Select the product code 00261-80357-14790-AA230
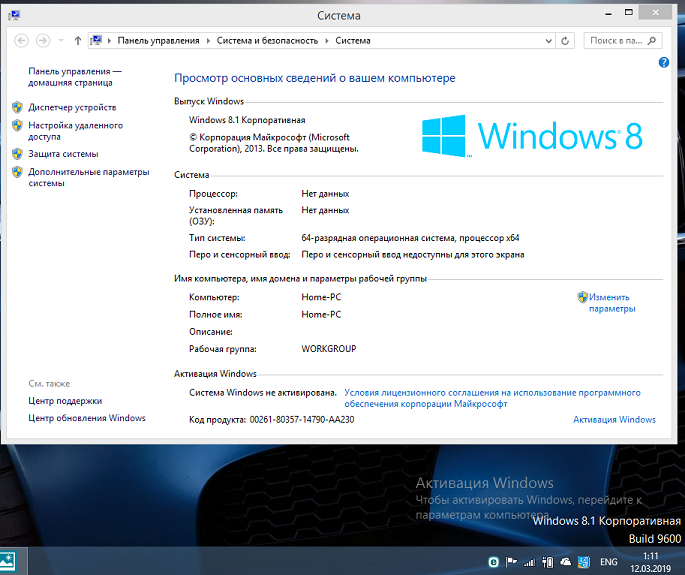 click(302, 419)
